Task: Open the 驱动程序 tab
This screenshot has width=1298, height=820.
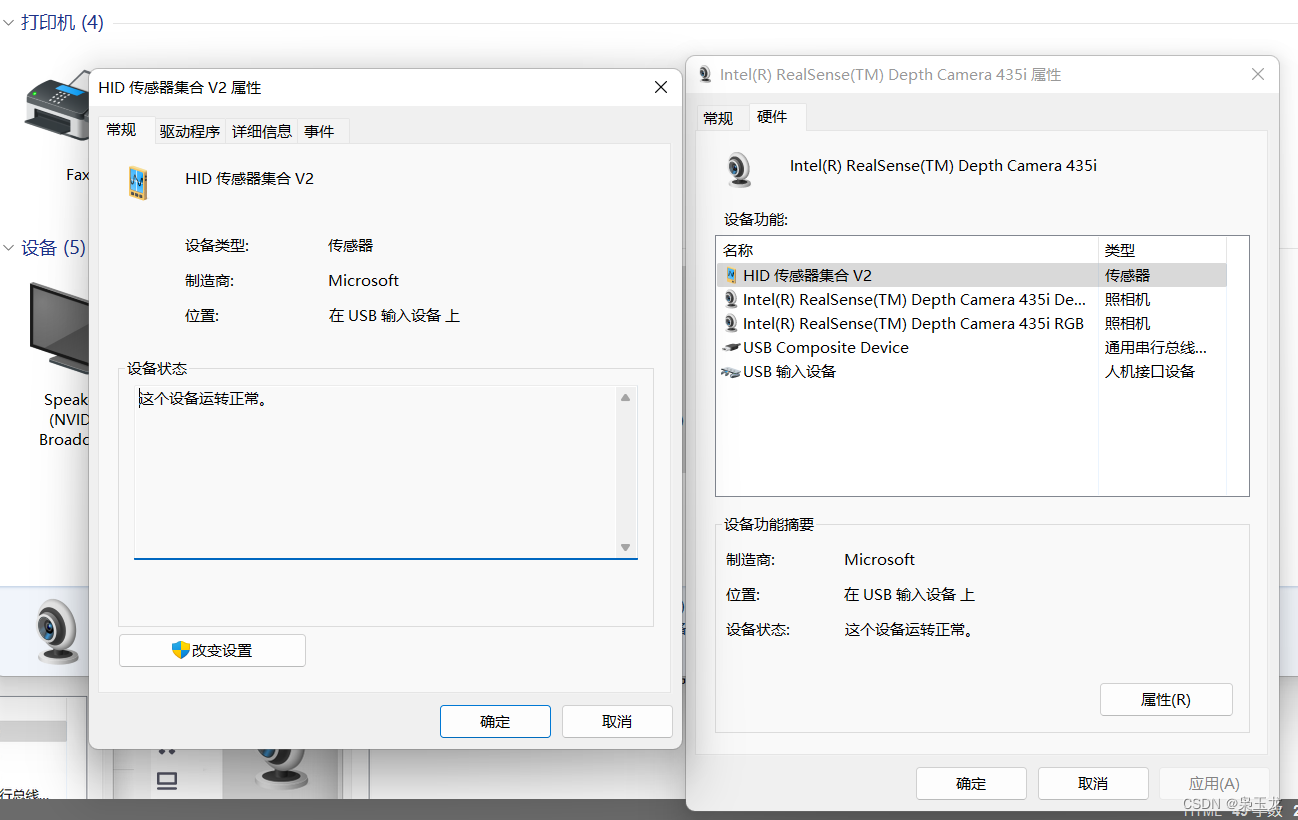Action: point(190,131)
